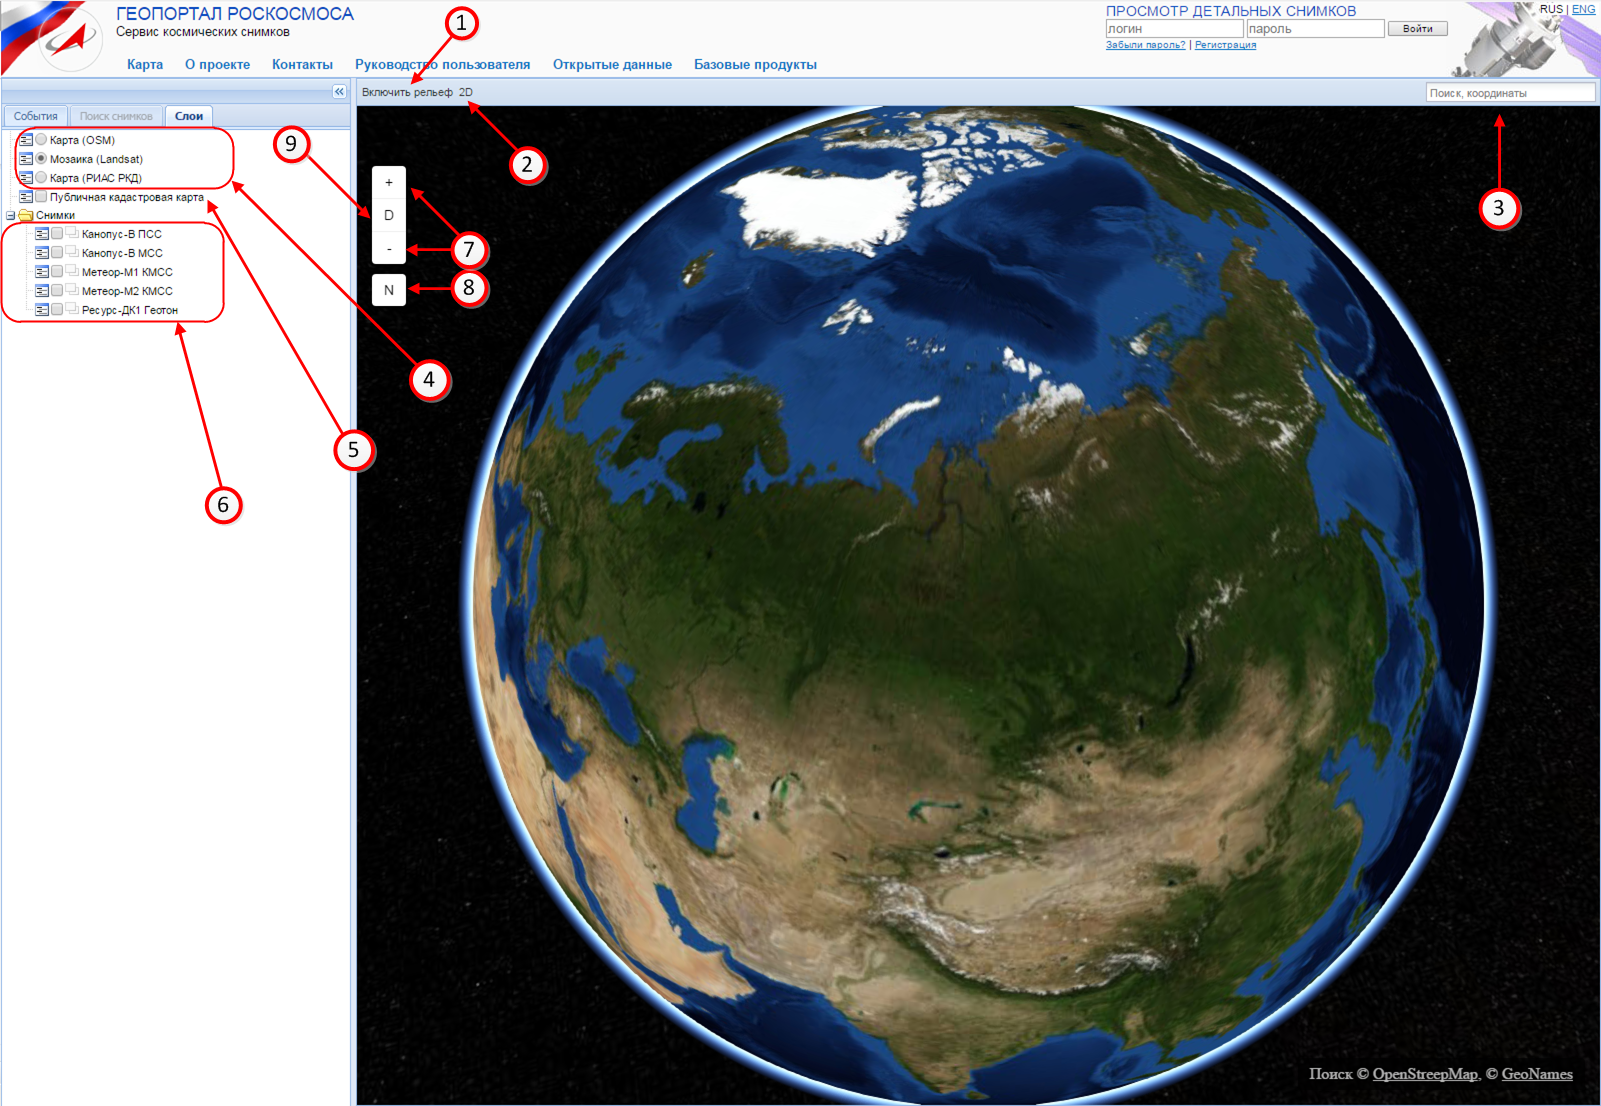
Task: Switch to the События tab
Action: 36,116
